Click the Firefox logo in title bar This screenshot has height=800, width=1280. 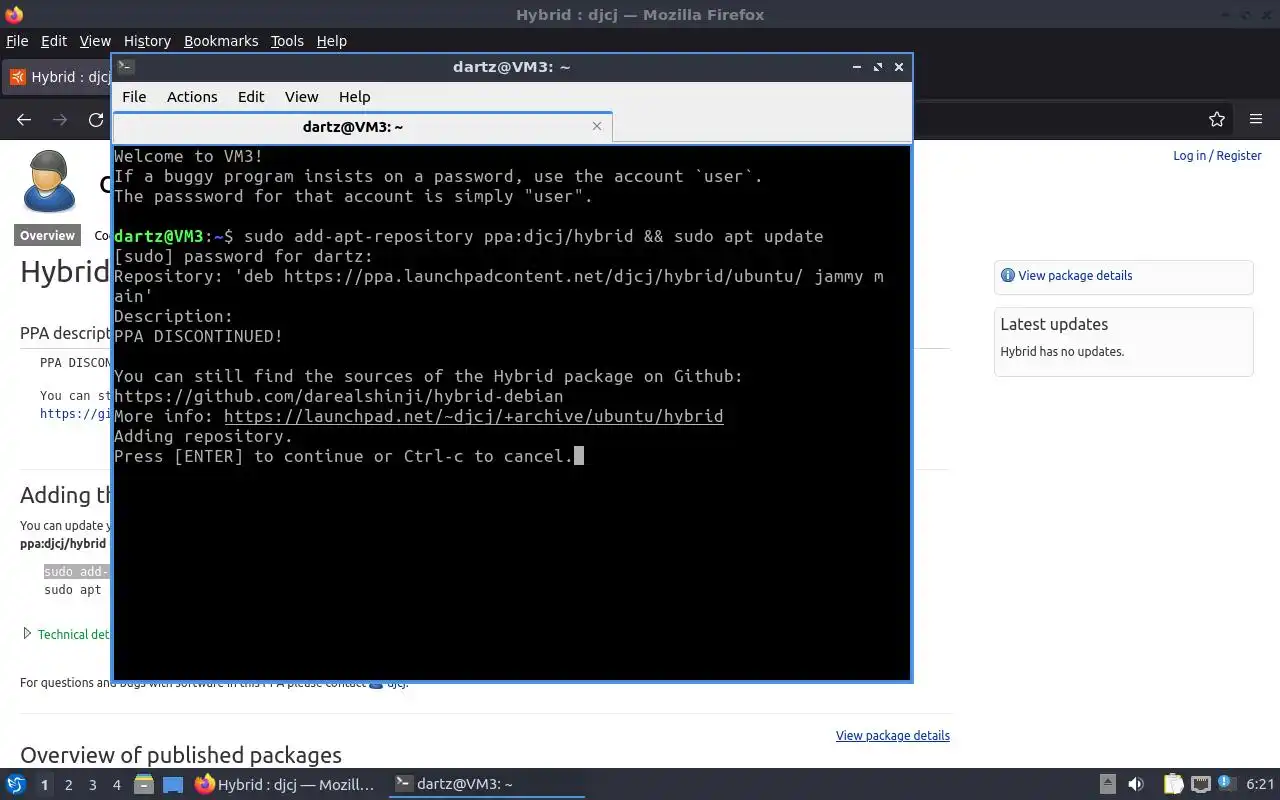(13, 14)
